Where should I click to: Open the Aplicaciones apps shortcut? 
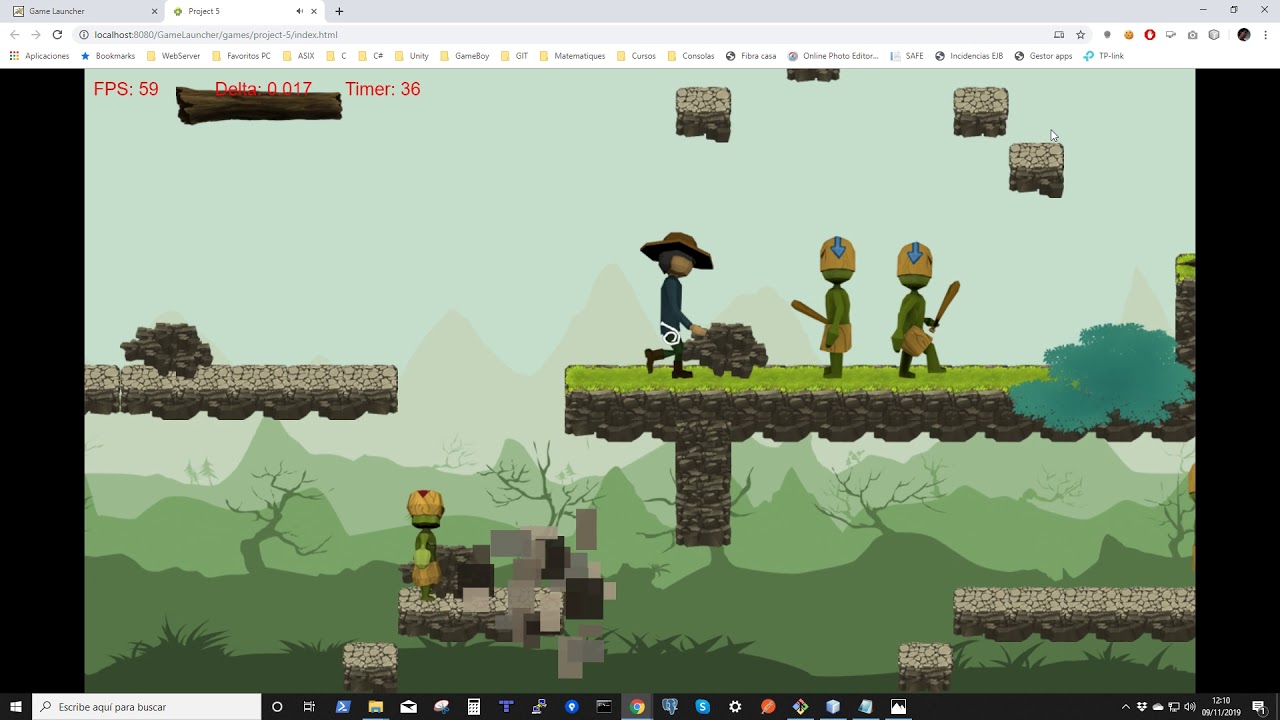39,56
